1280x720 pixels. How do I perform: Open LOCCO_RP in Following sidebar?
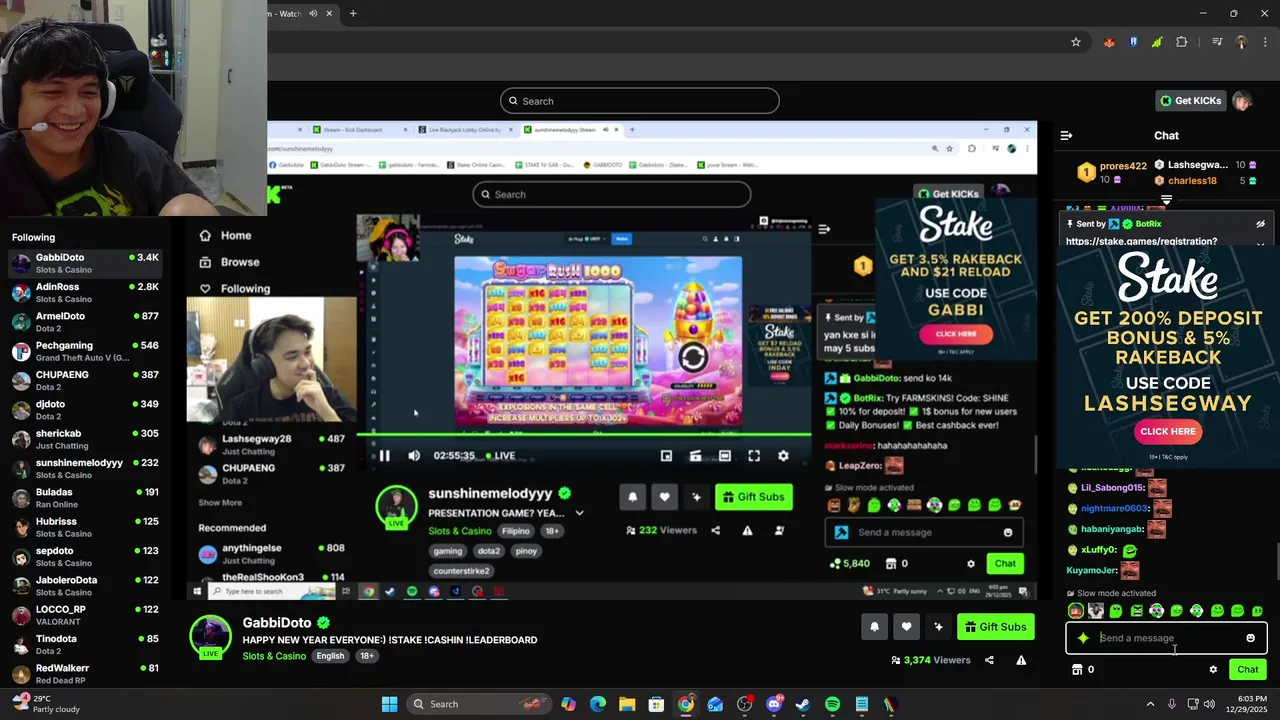click(85, 615)
